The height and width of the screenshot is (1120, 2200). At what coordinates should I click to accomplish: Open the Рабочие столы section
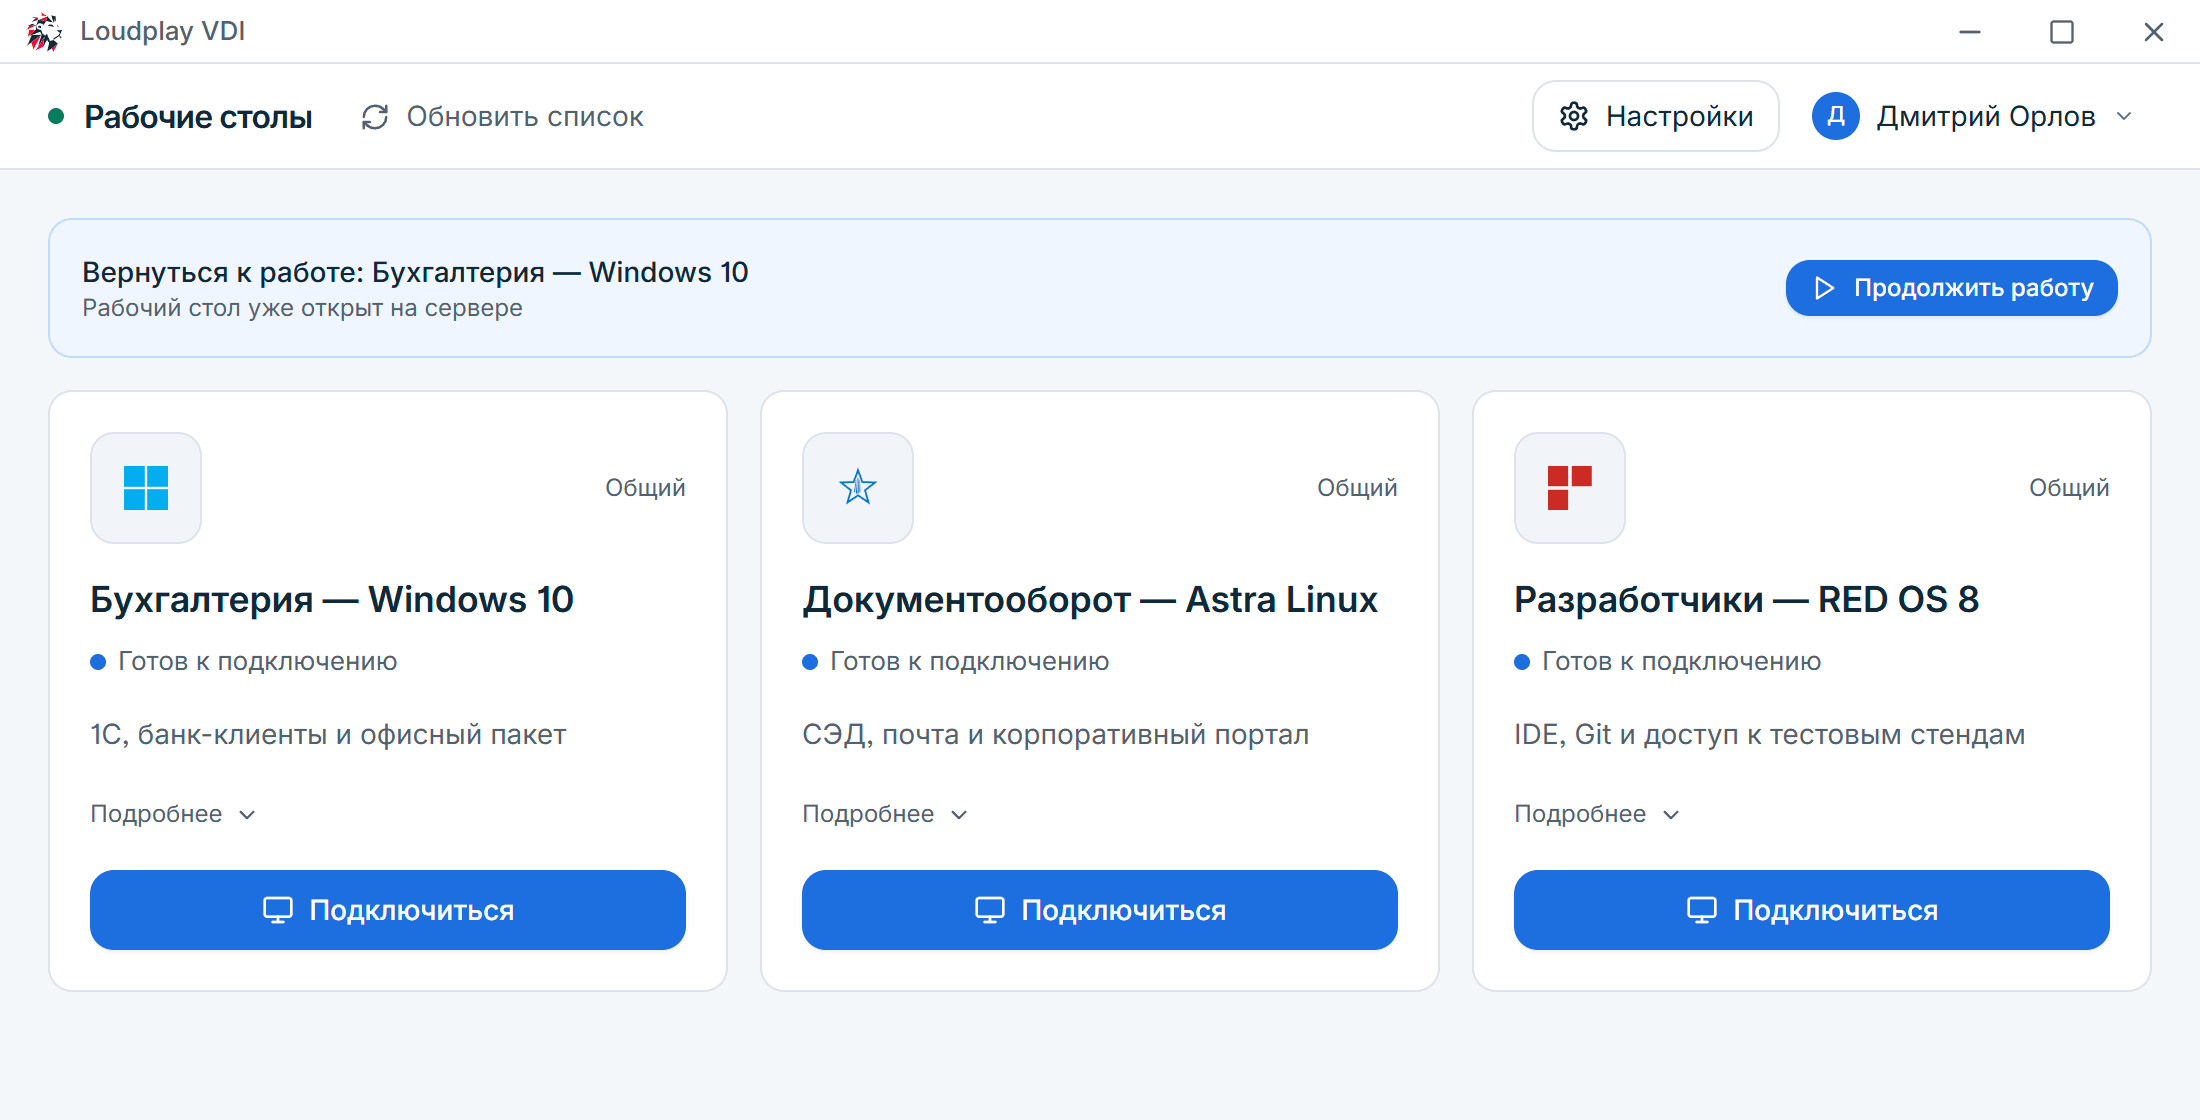coord(198,117)
